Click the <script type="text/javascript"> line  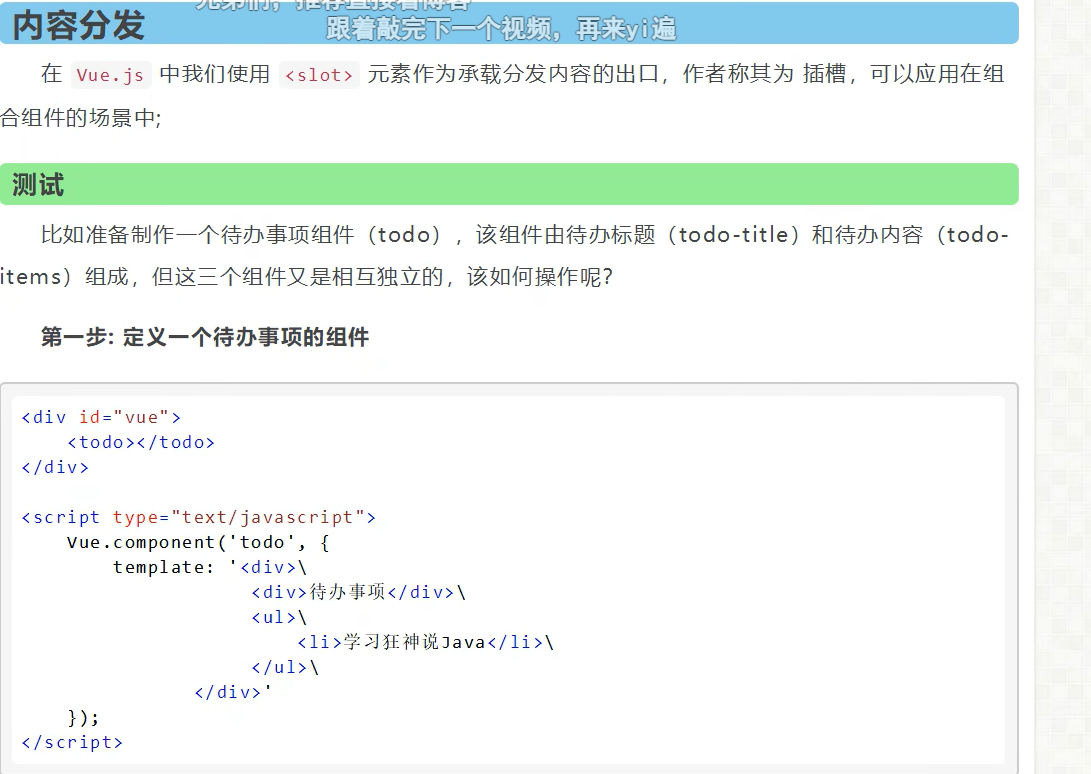(198, 517)
